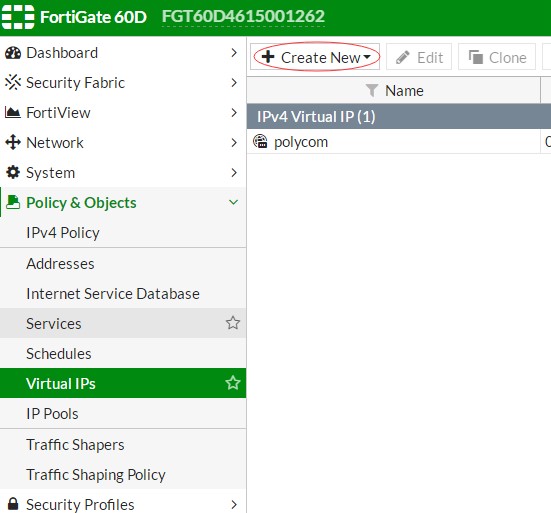Select the IPv4 Virtual IP (1) group row
The width and height of the screenshot is (551, 513).
coord(399,116)
